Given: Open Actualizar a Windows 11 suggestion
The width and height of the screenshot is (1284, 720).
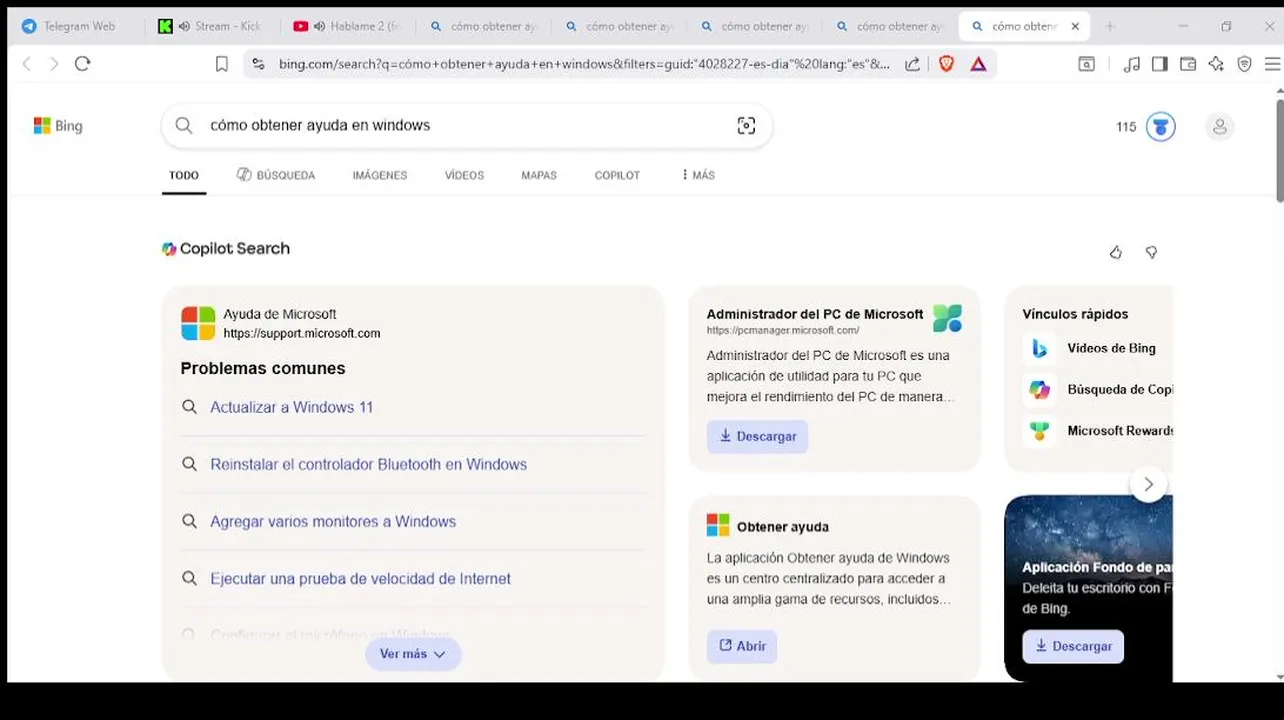Looking at the screenshot, I should pos(292,407).
